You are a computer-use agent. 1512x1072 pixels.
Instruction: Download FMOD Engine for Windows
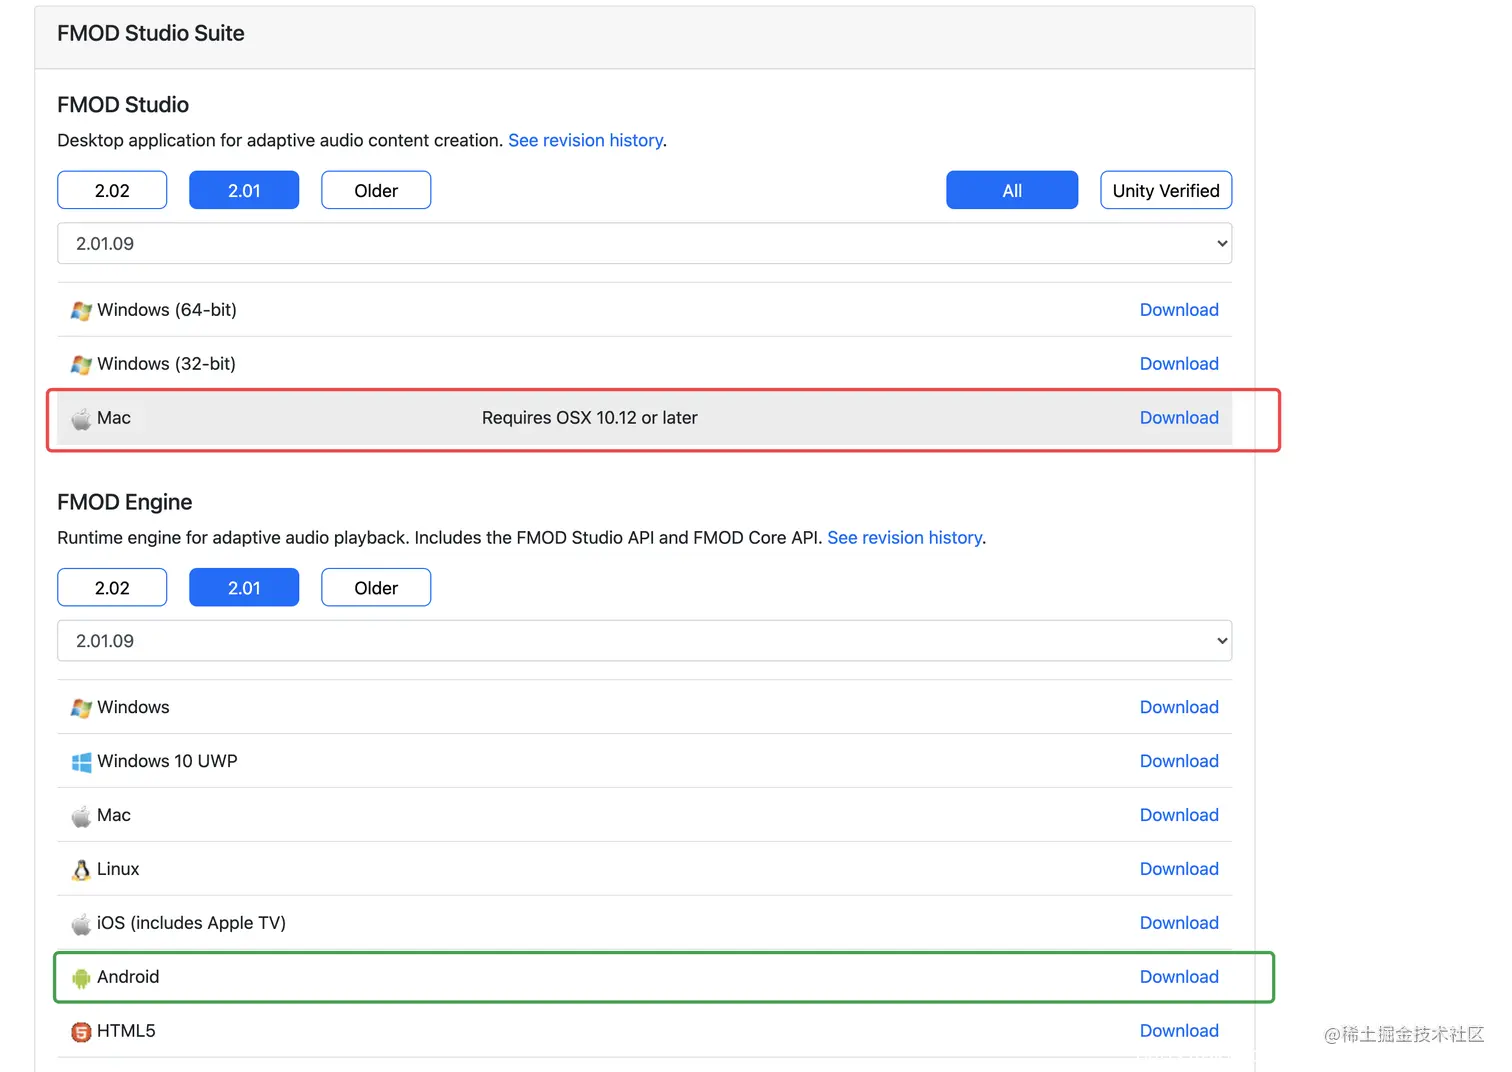[1179, 707]
